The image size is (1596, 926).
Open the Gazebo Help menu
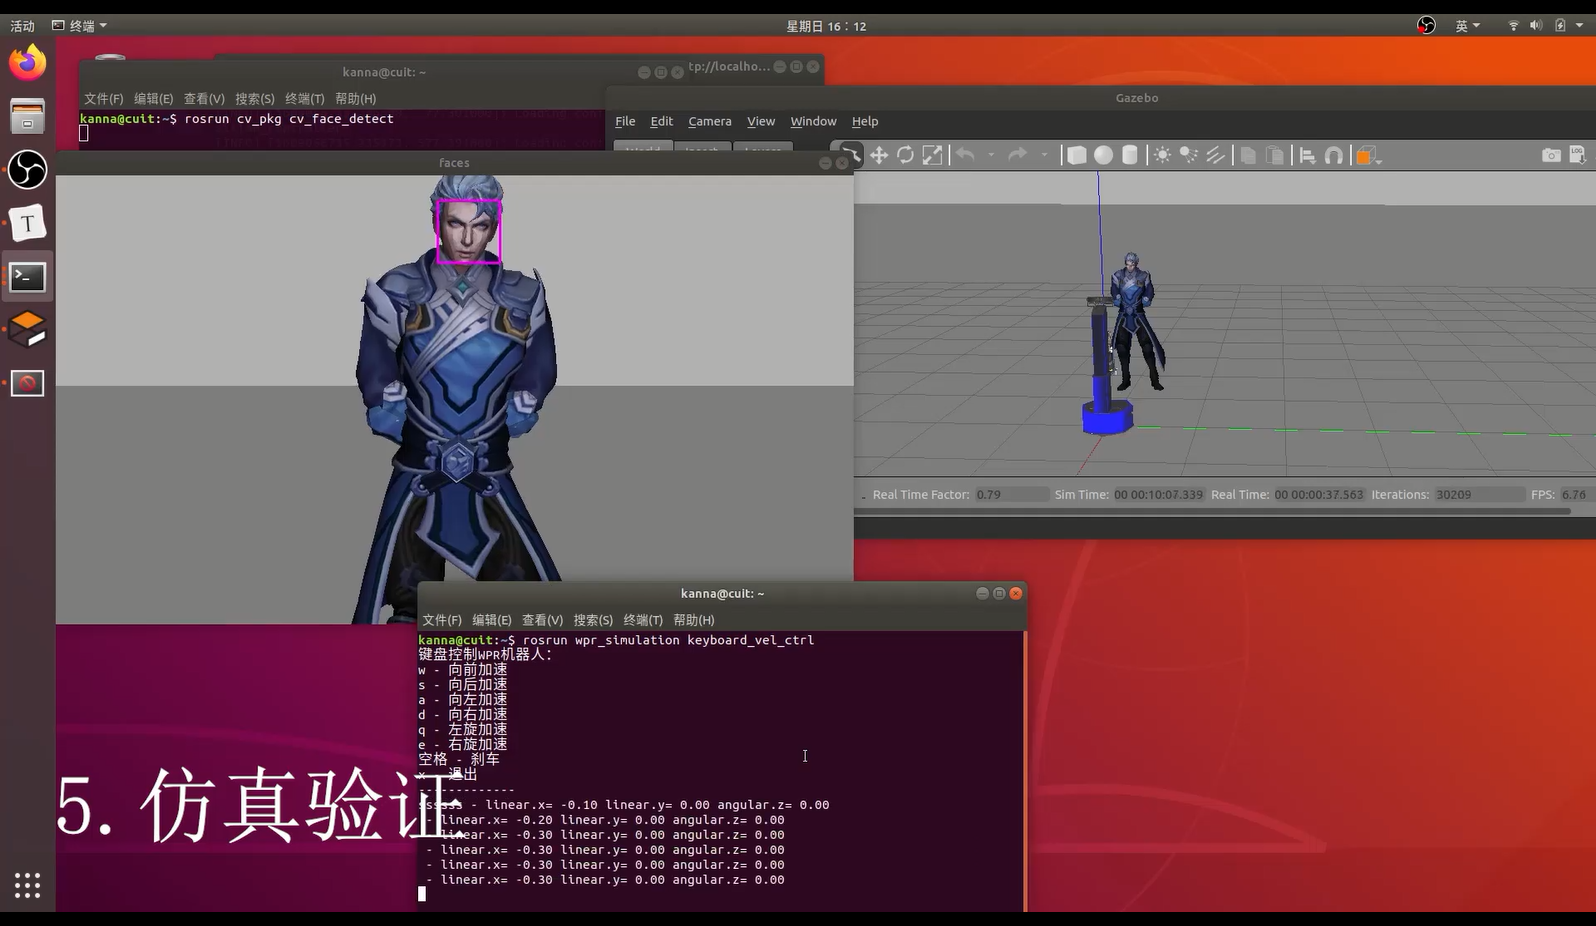tap(865, 121)
